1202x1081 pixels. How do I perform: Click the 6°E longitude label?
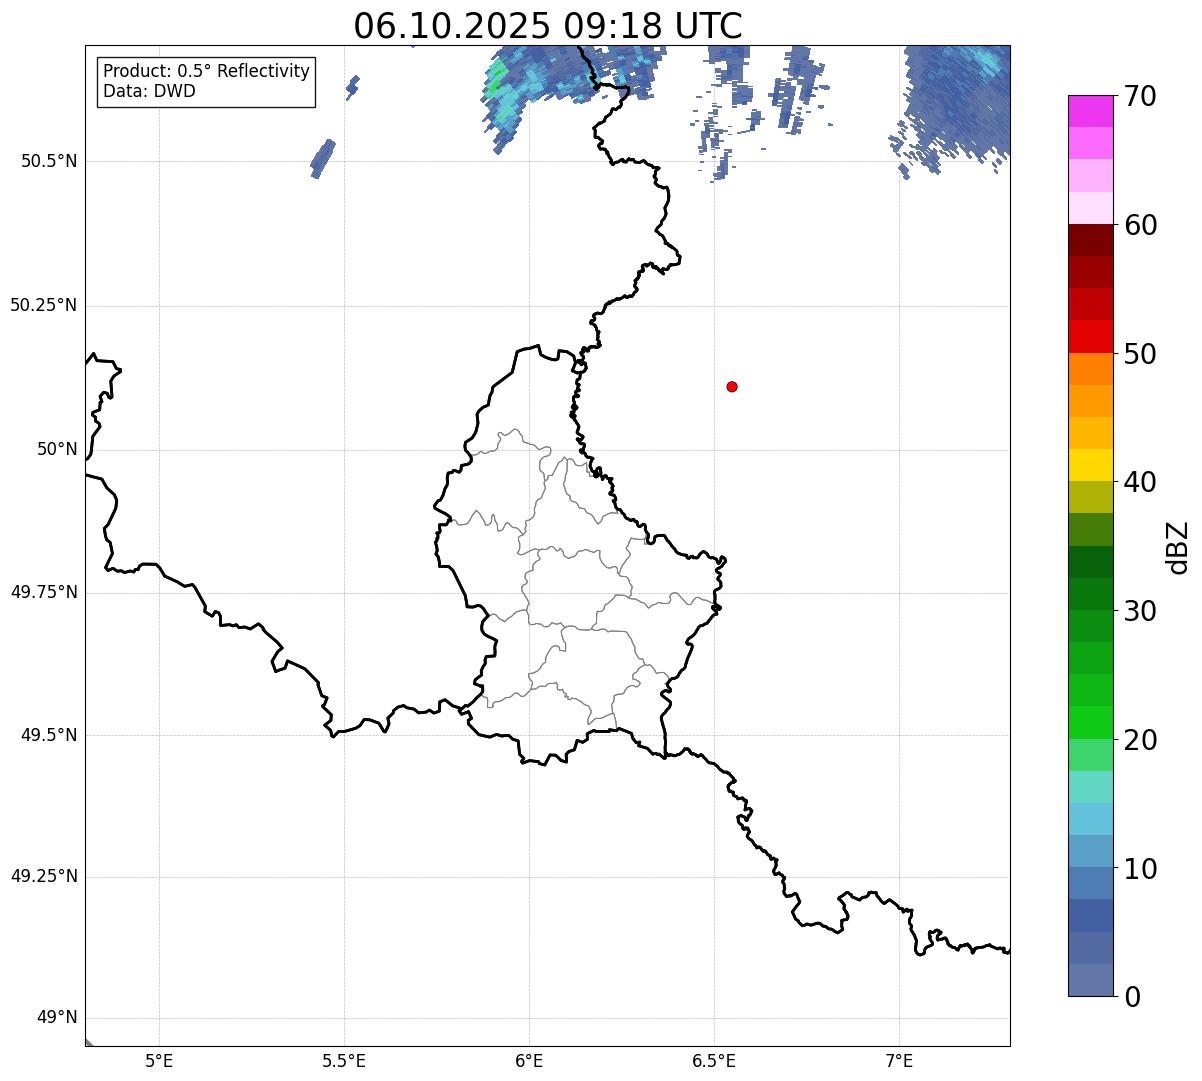pos(529,1061)
